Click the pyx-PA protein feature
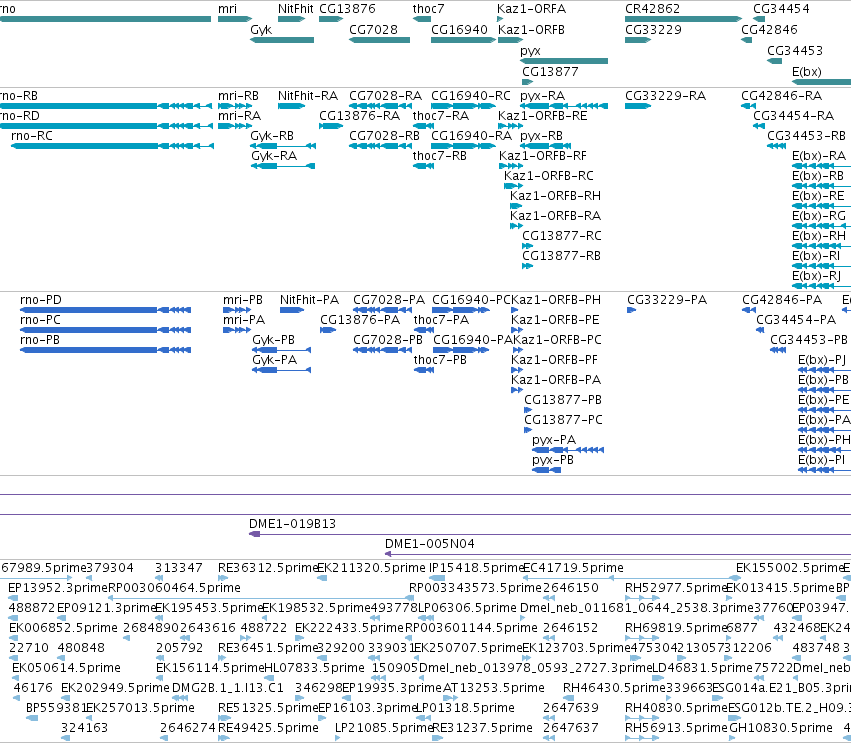 pyautogui.click(x=568, y=450)
